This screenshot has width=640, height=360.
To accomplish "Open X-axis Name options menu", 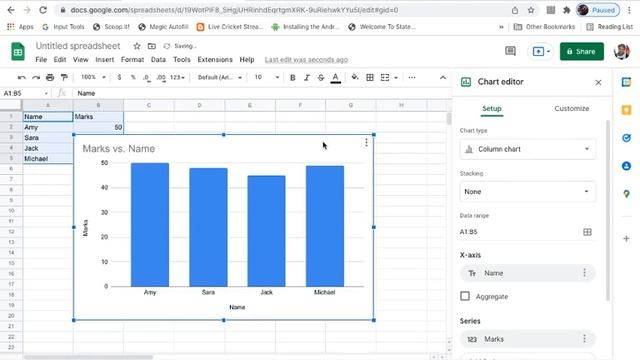I will (584, 273).
